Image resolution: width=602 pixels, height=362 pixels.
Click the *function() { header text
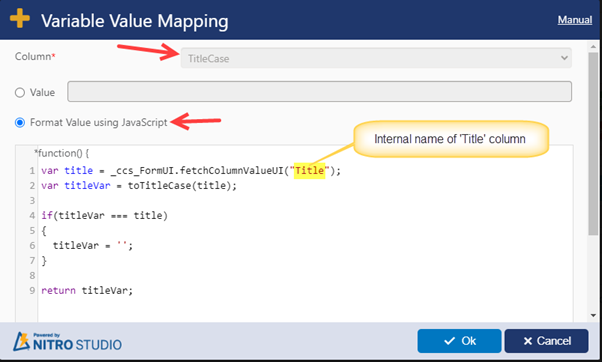tap(61, 154)
